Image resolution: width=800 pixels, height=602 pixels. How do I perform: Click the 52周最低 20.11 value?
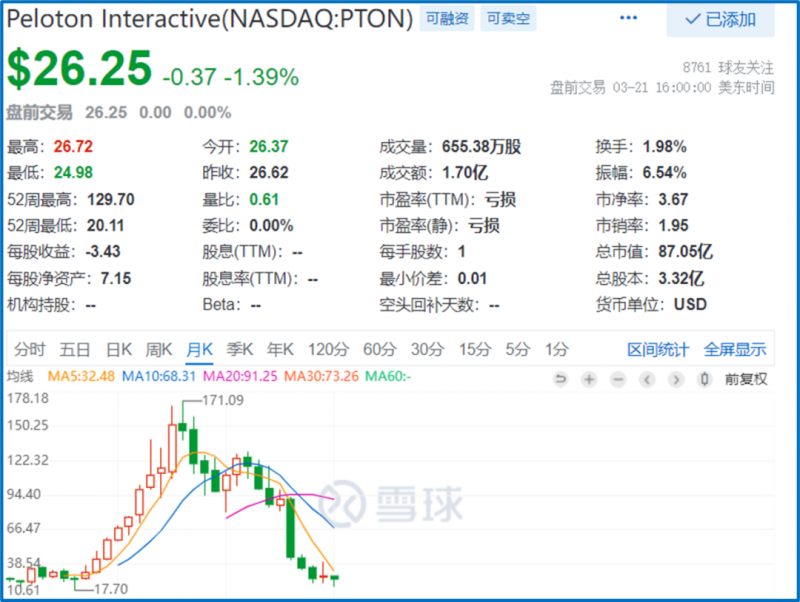106,225
